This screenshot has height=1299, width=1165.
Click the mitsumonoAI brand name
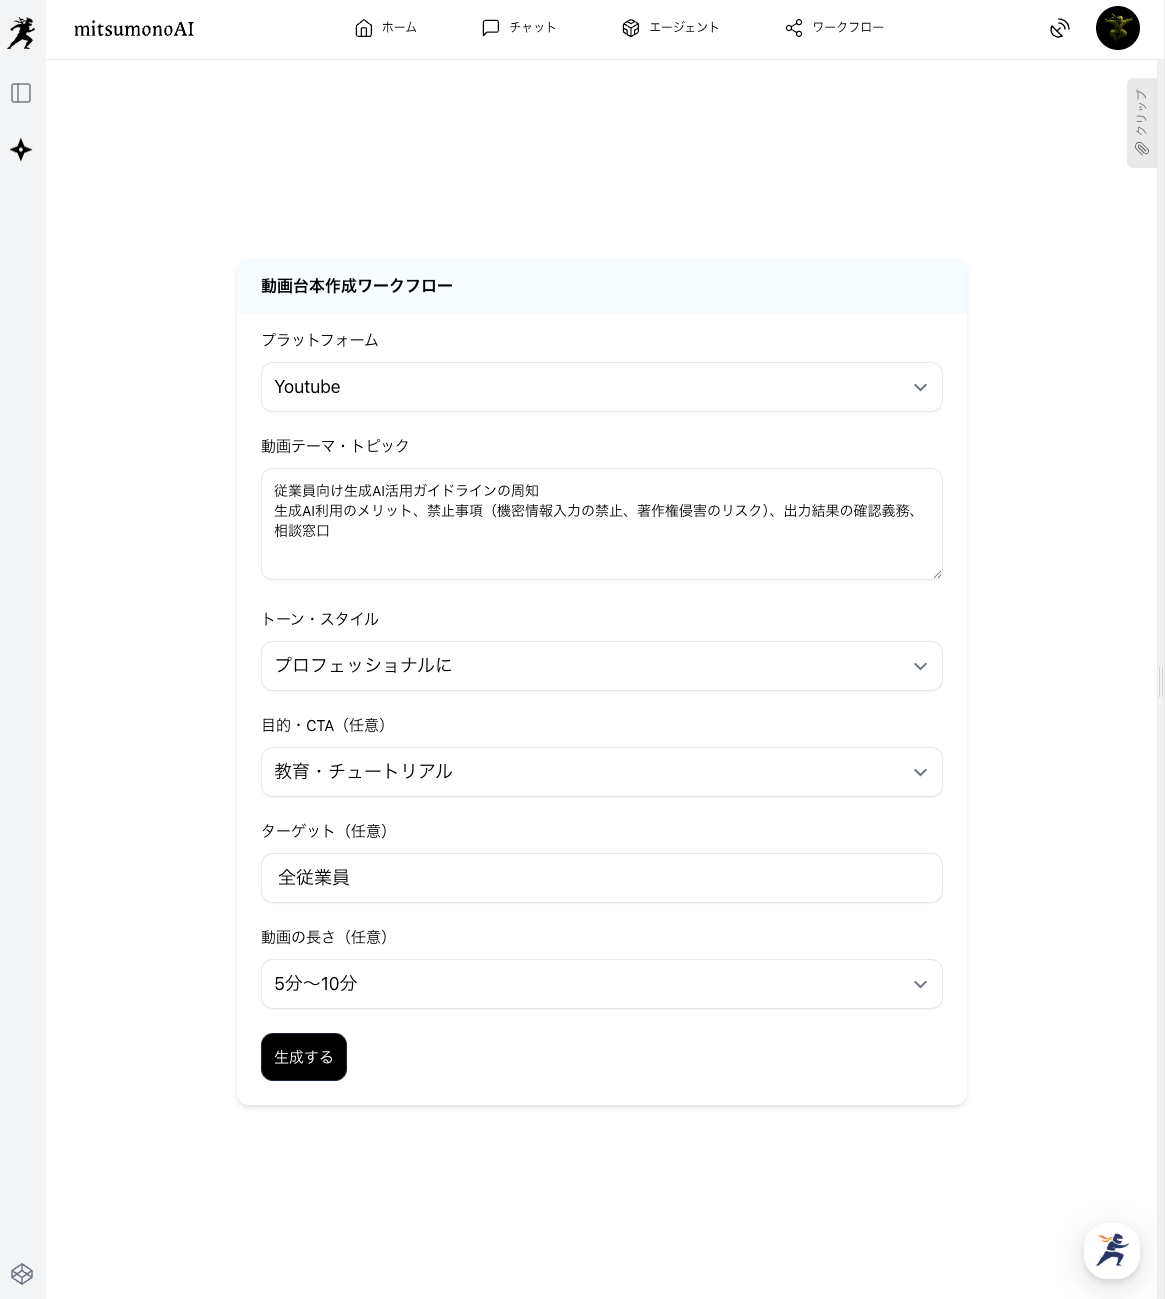coord(134,29)
